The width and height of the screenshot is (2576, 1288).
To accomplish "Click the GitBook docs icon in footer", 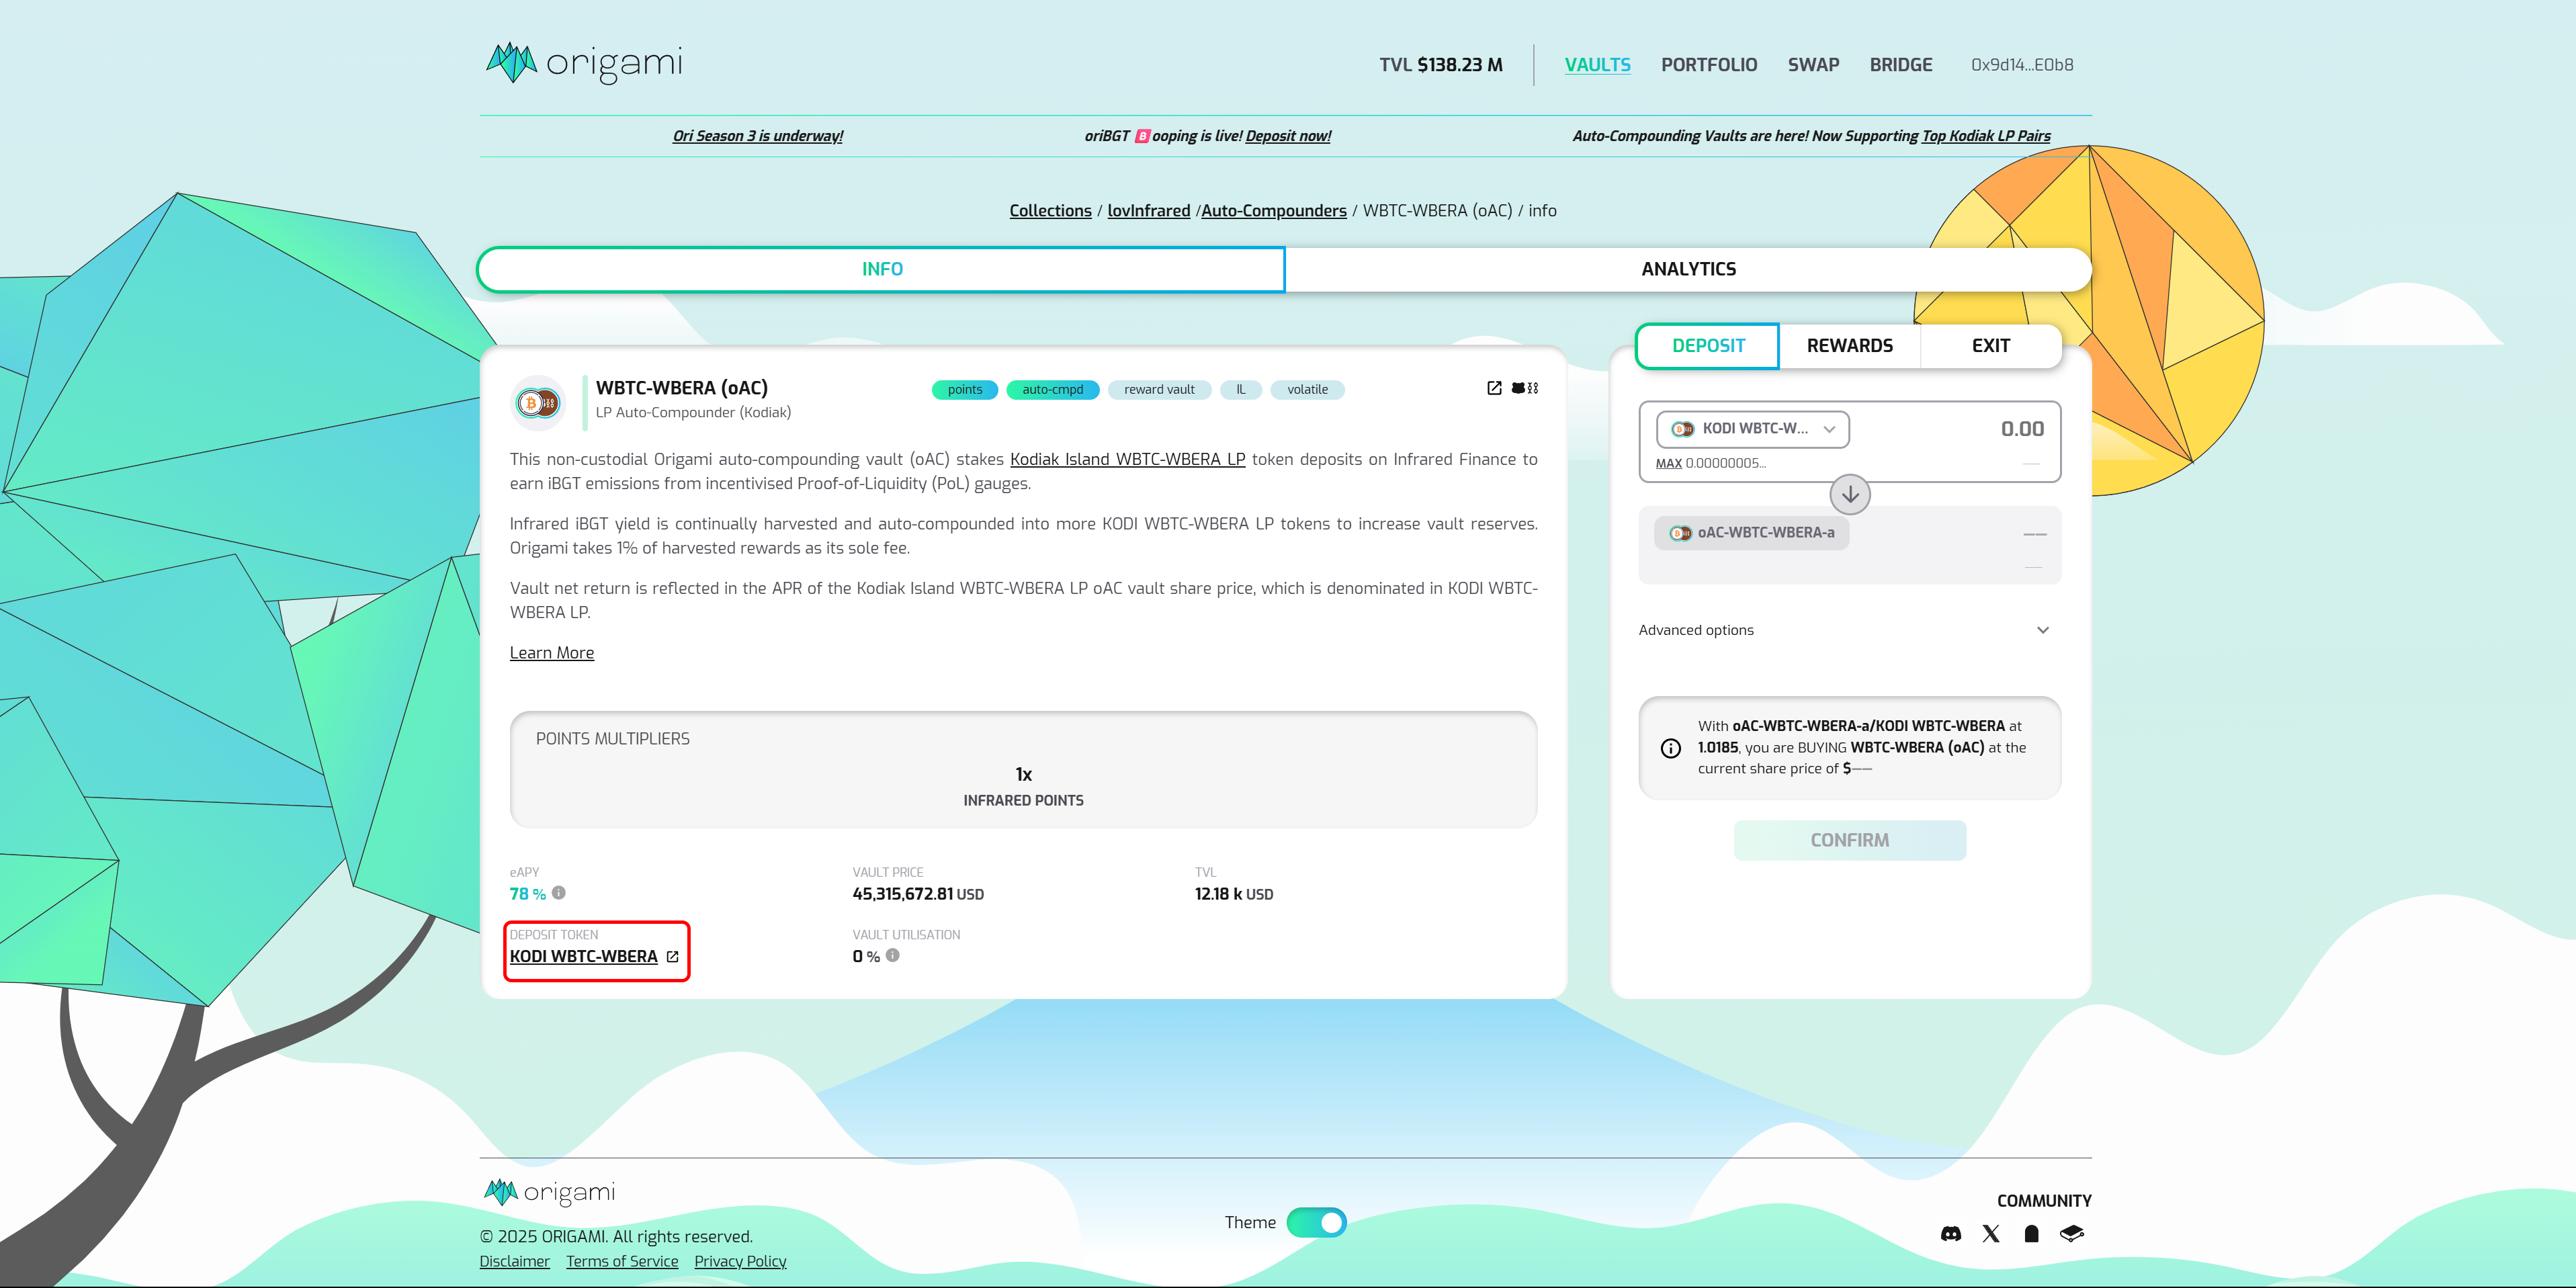I will click(2072, 1234).
